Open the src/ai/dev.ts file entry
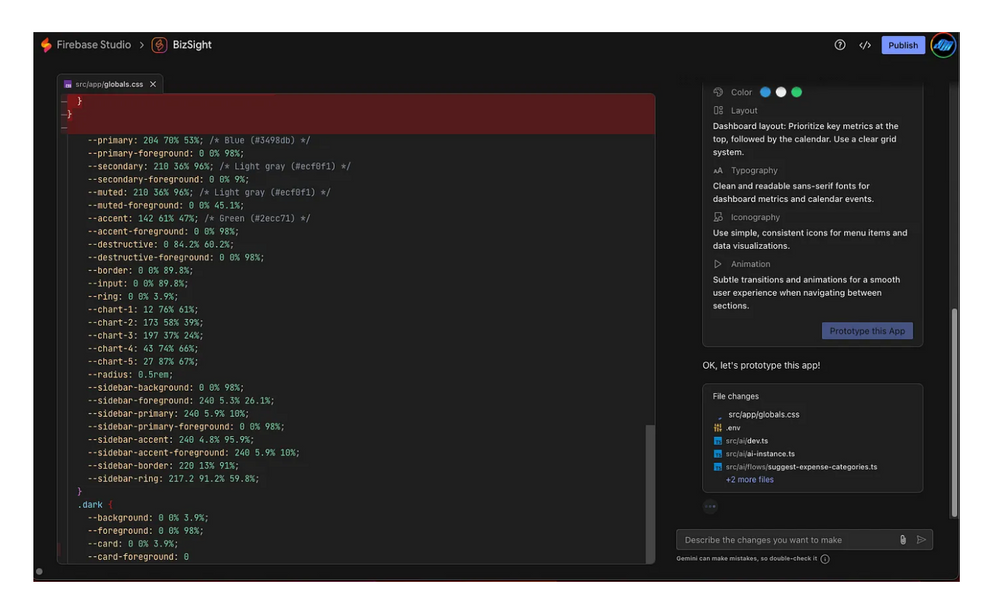The height and width of the screenshot is (601, 1000). tap(745, 440)
